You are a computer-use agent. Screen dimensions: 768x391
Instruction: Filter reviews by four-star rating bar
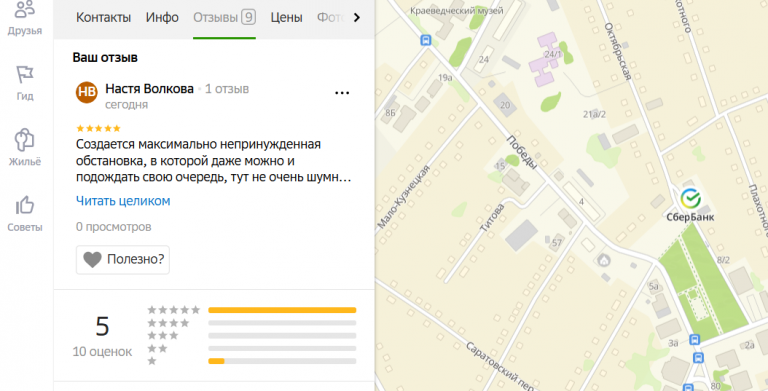(x=282, y=323)
